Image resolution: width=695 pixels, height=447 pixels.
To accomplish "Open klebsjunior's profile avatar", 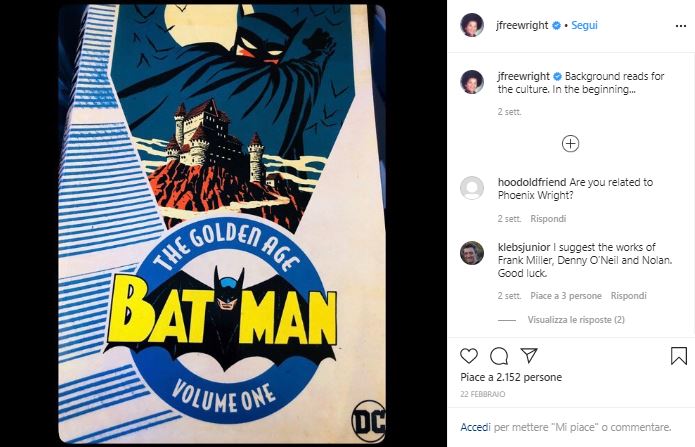I will [x=472, y=253].
